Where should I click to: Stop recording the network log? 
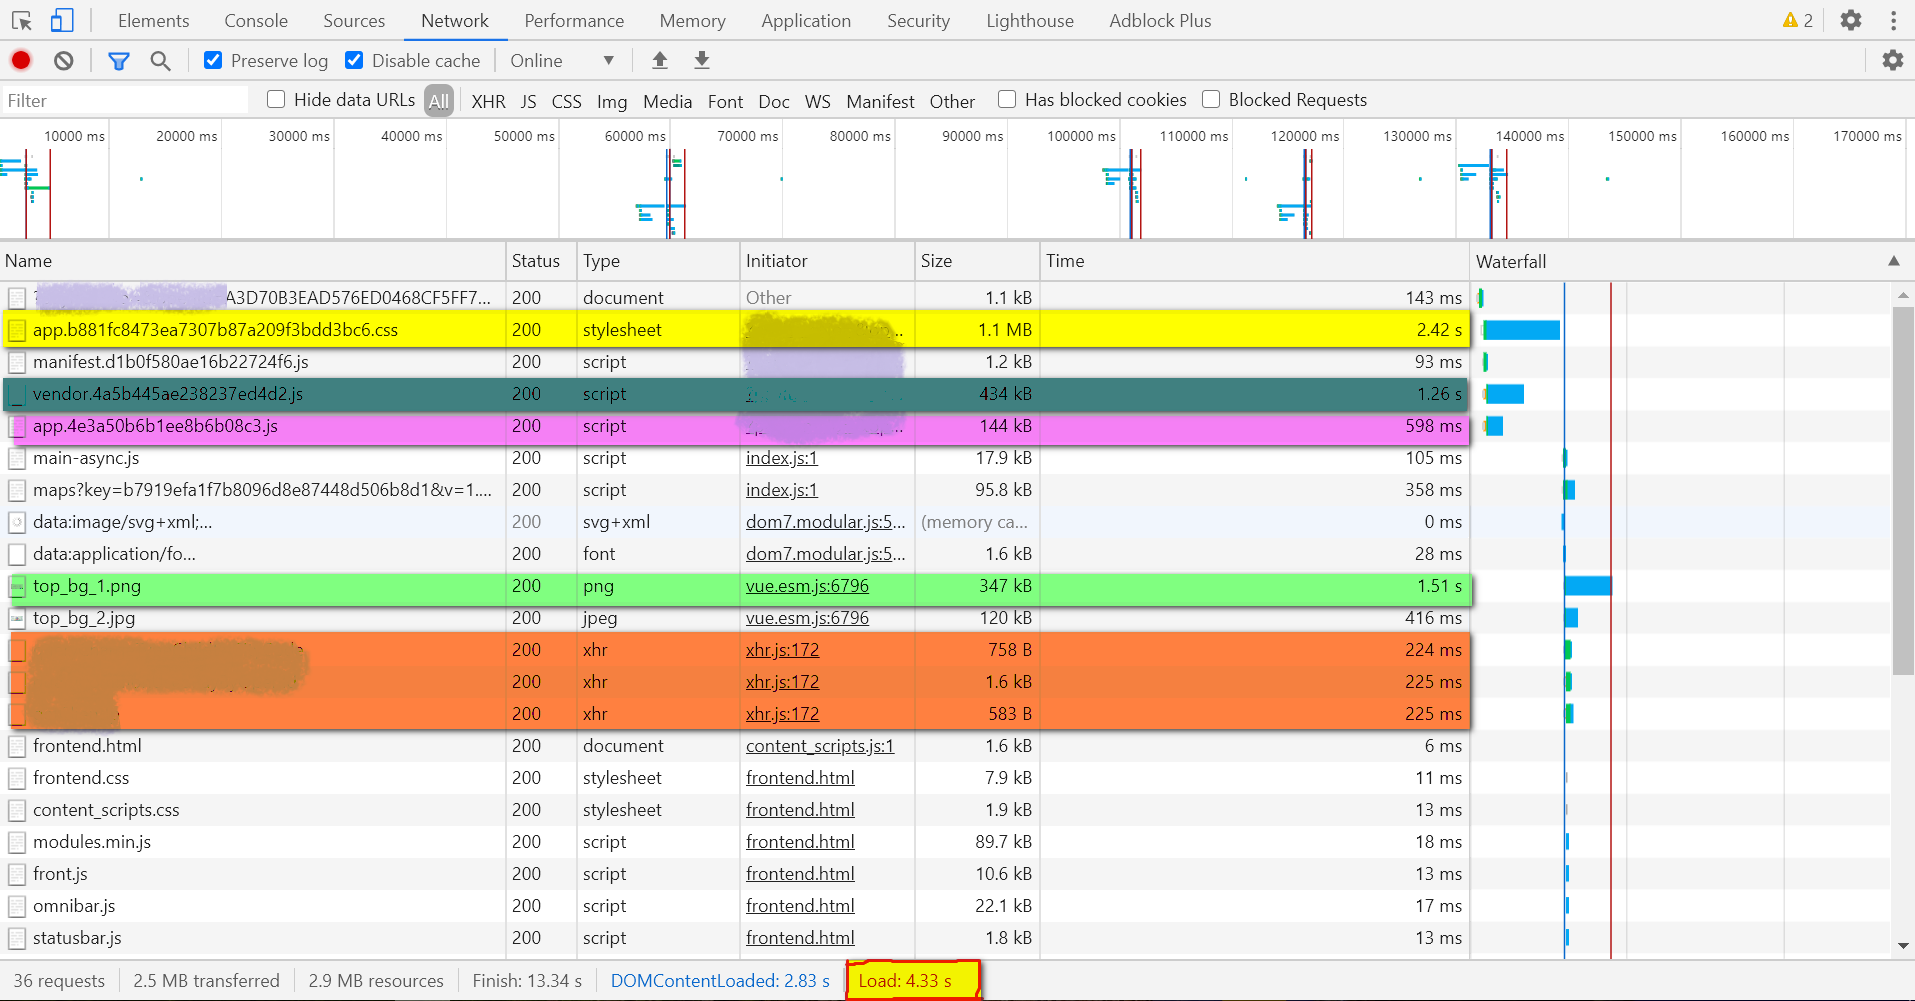click(x=21, y=61)
